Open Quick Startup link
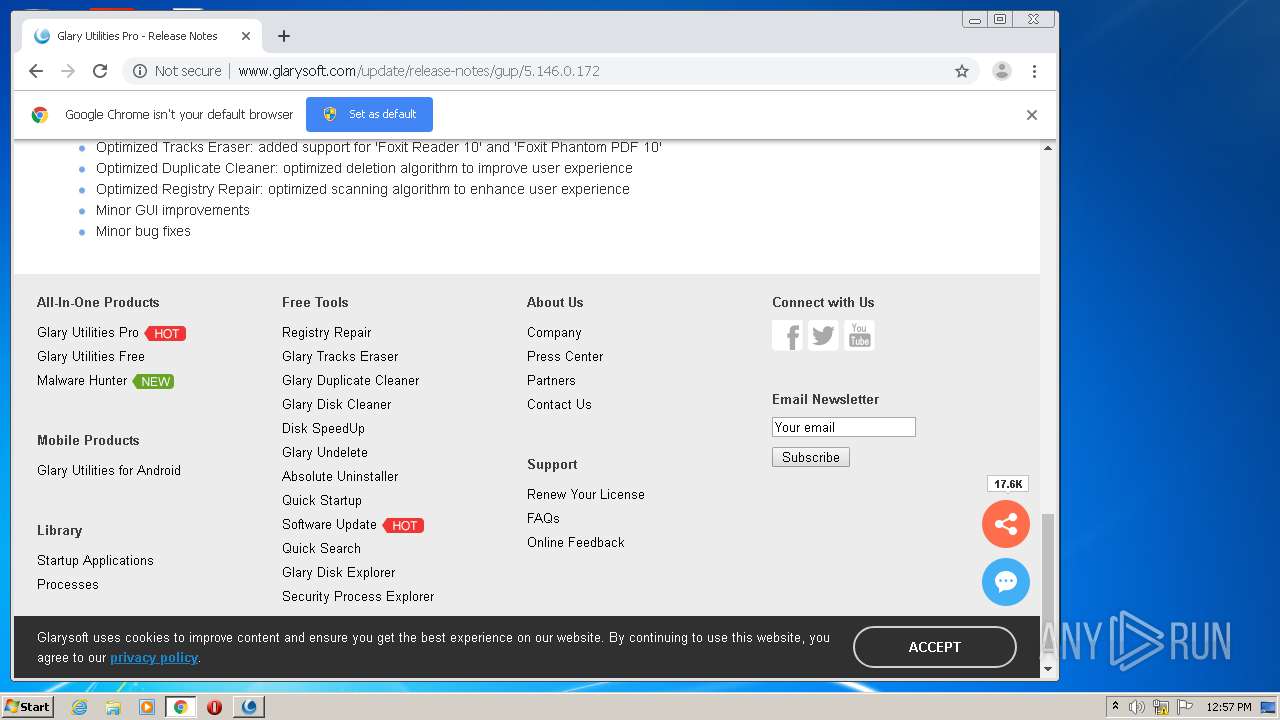The image size is (1280, 720). tap(322, 500)
